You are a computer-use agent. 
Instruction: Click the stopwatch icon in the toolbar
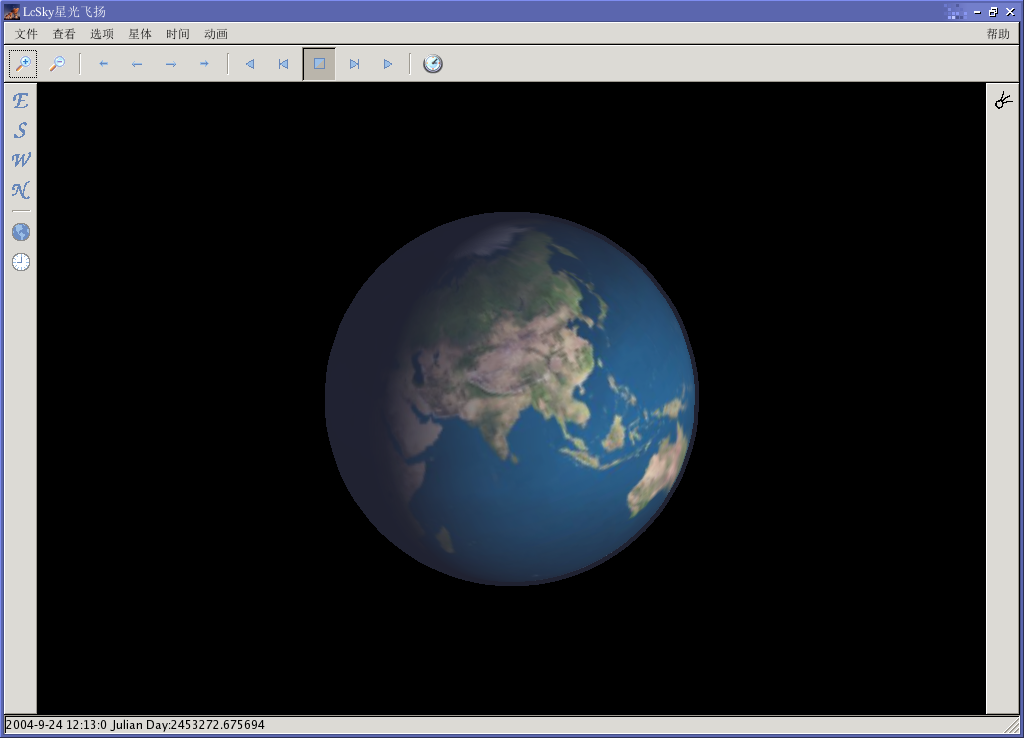[433, 63]
